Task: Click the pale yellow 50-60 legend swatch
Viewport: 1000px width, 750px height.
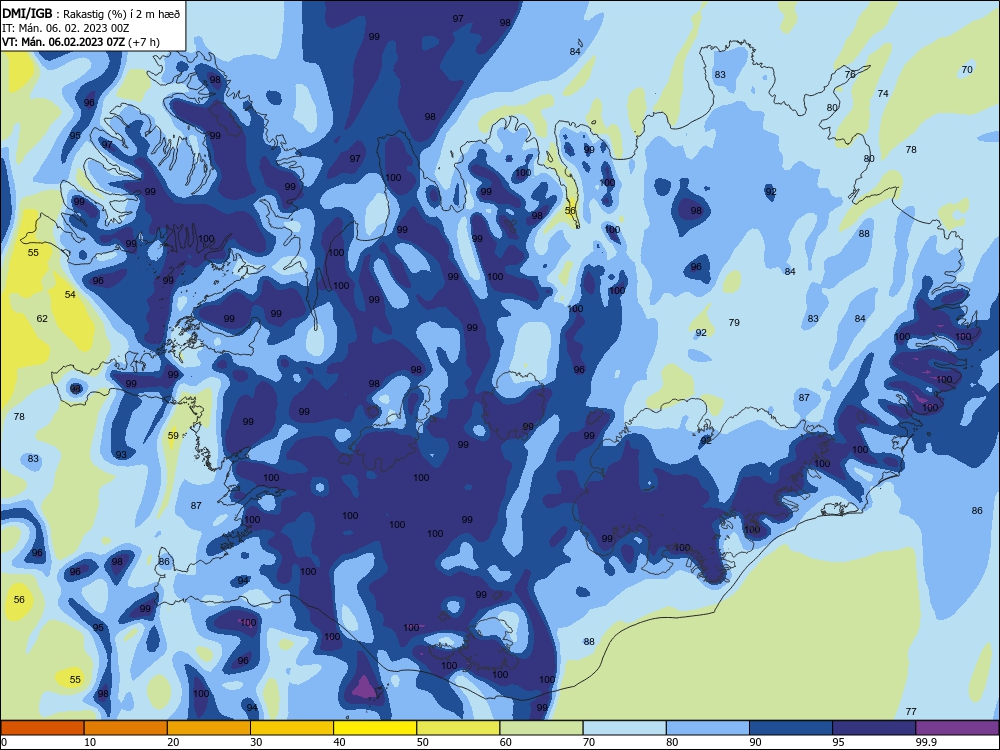Action: click(458, 728)
